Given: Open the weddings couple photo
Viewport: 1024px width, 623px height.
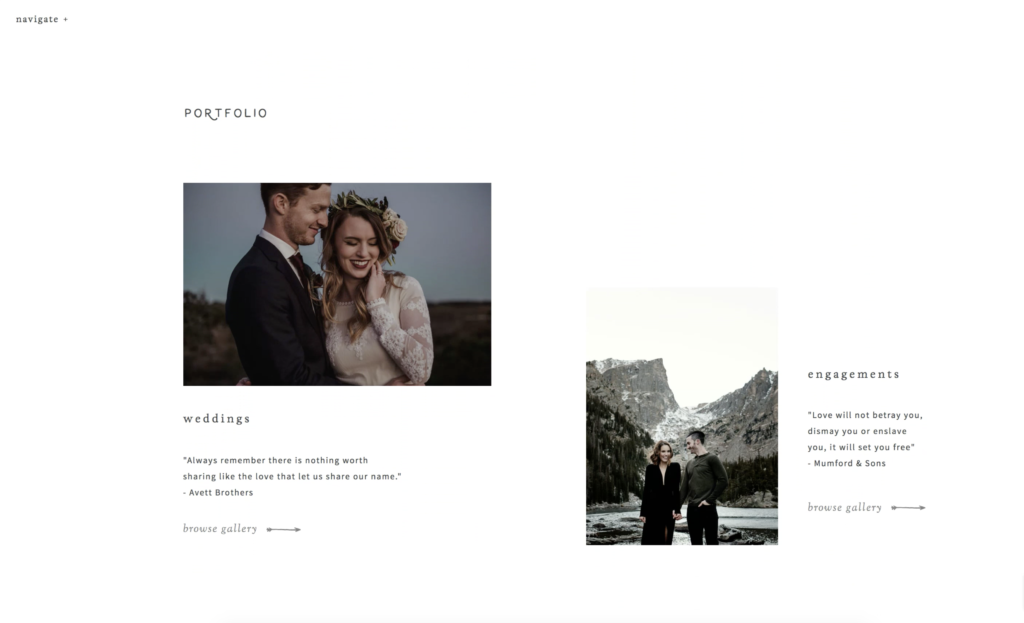Looking at the screenshot, I should coord(337,284).
